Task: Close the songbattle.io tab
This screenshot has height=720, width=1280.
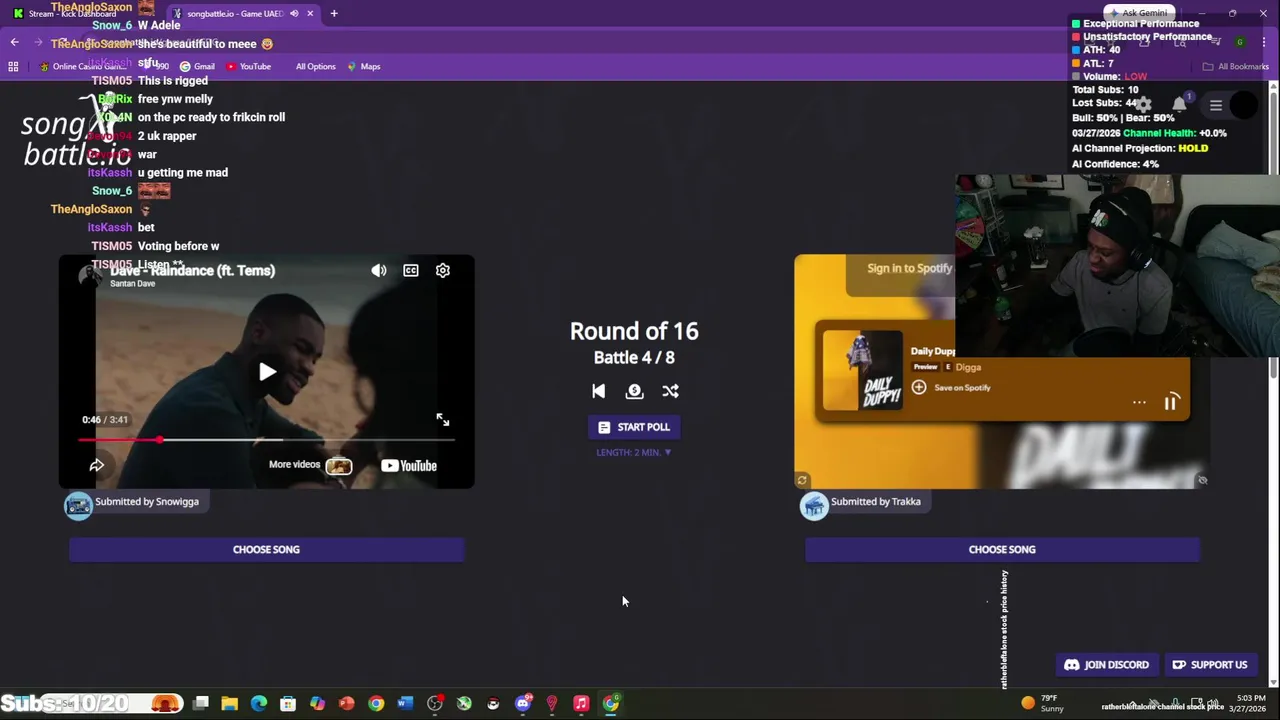Action: coord(310,13)
